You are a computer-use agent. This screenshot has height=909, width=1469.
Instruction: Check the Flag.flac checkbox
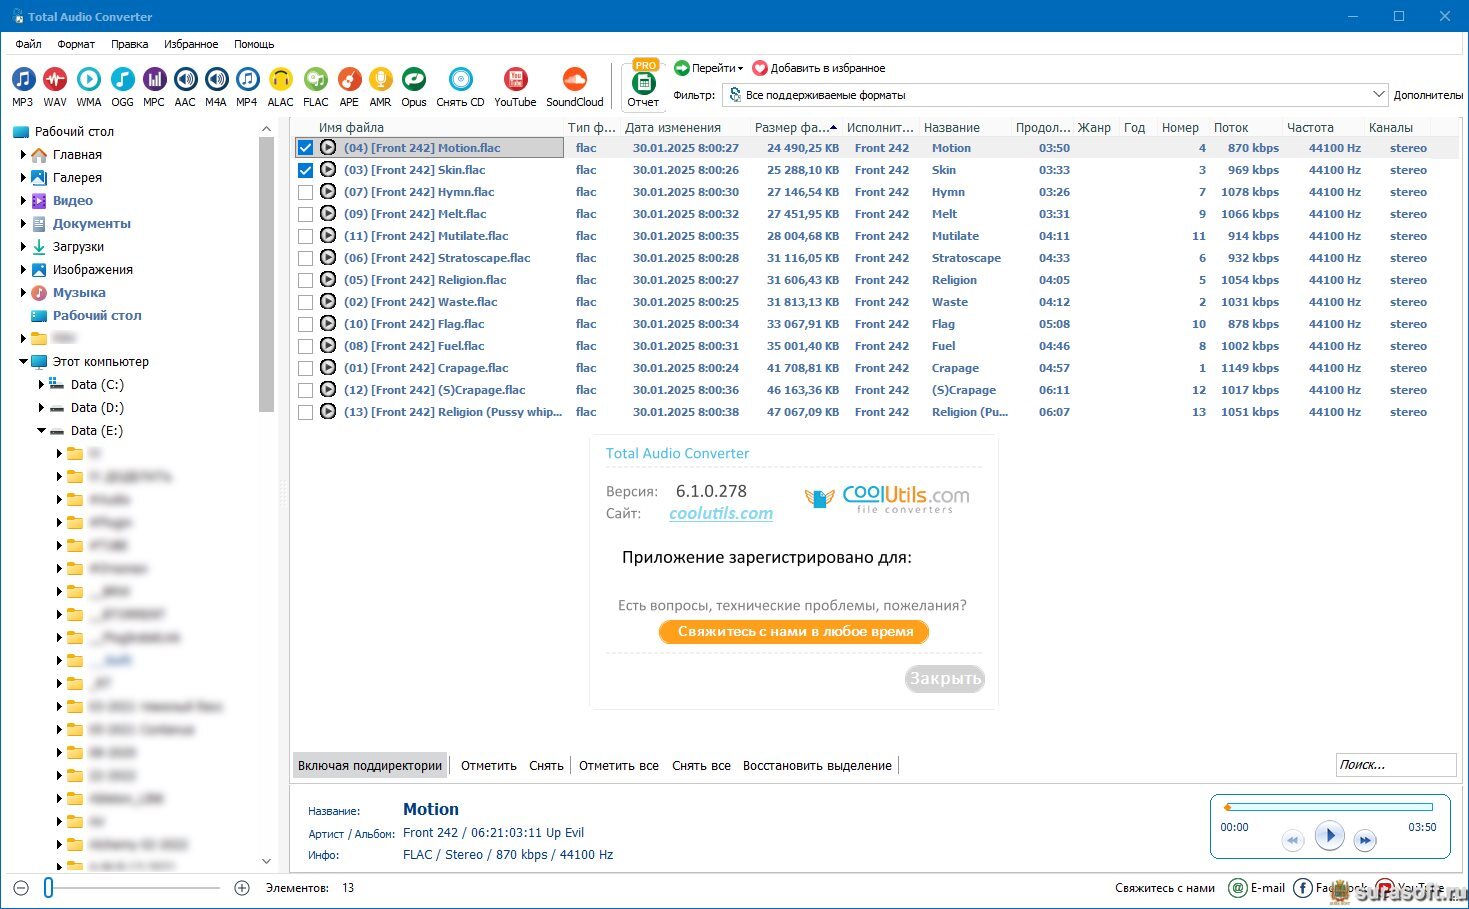305,323
